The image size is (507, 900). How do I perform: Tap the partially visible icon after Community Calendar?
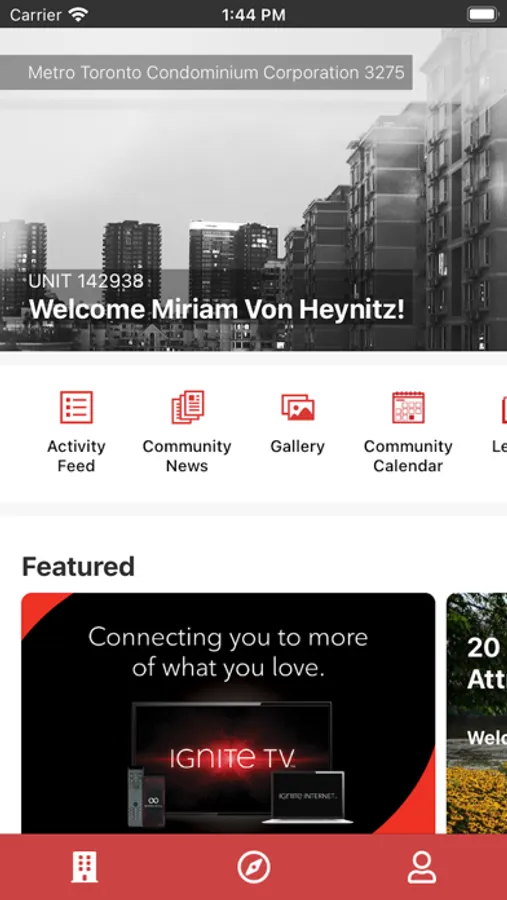[504, 408]
